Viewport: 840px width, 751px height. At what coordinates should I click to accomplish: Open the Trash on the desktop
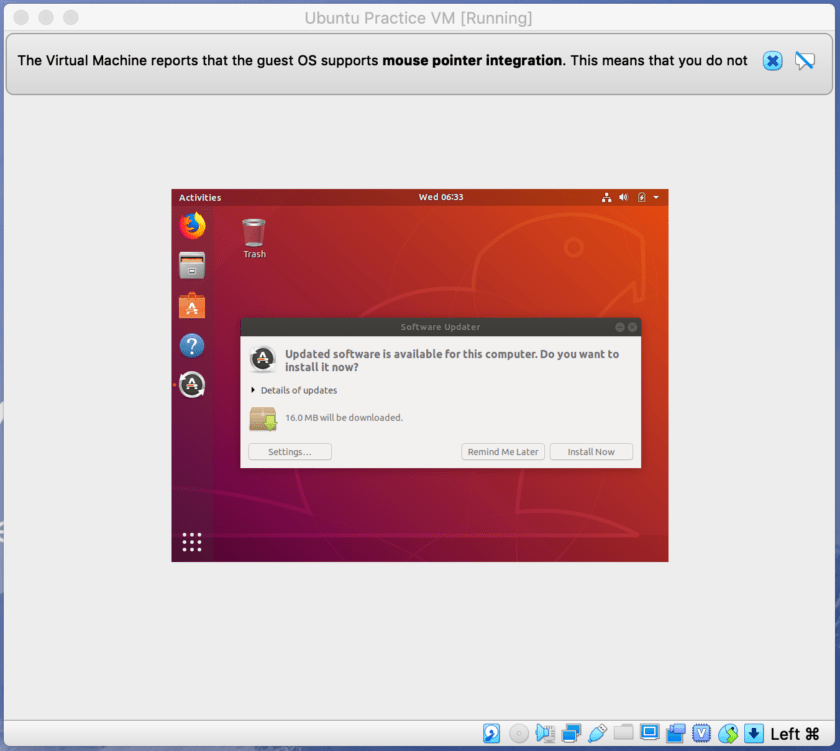click(254, 238)
